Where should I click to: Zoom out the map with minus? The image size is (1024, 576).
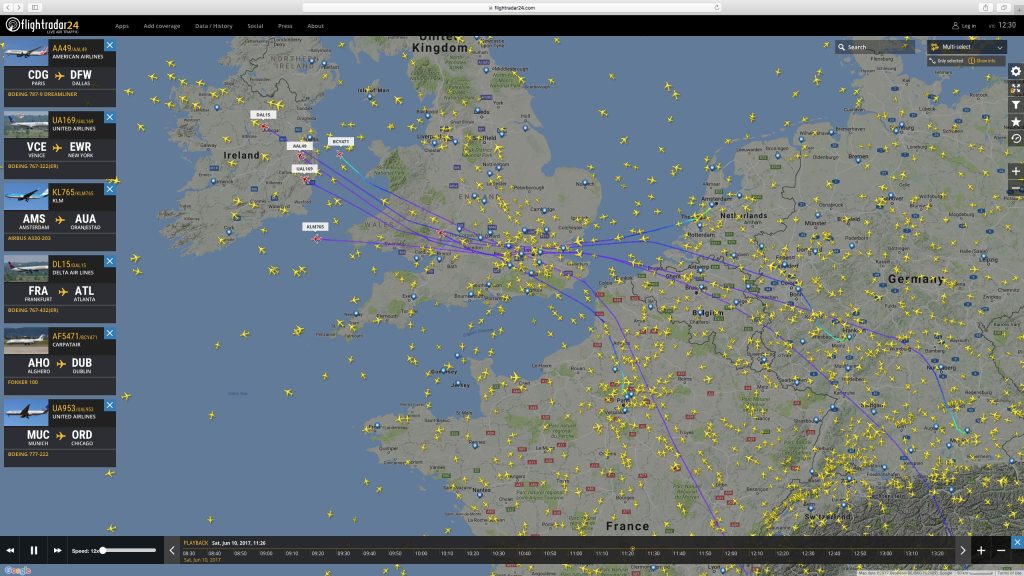coord(1016,189)
